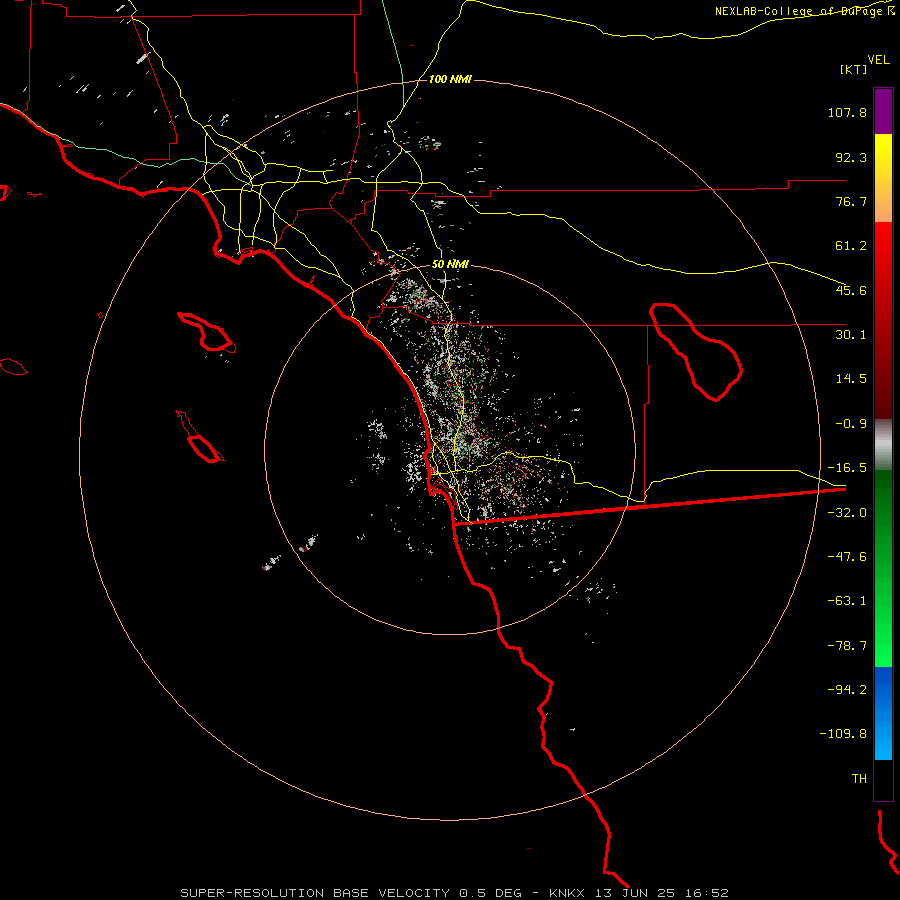Click the Super-Resolution Base Velocity caption at bottom
Screen dimensions: 900x900
point(454,893)
